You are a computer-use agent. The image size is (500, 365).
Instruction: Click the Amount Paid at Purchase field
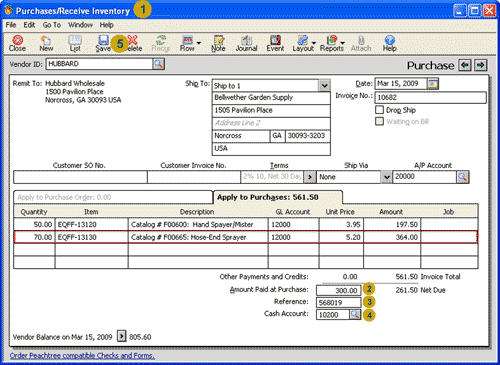338,290
